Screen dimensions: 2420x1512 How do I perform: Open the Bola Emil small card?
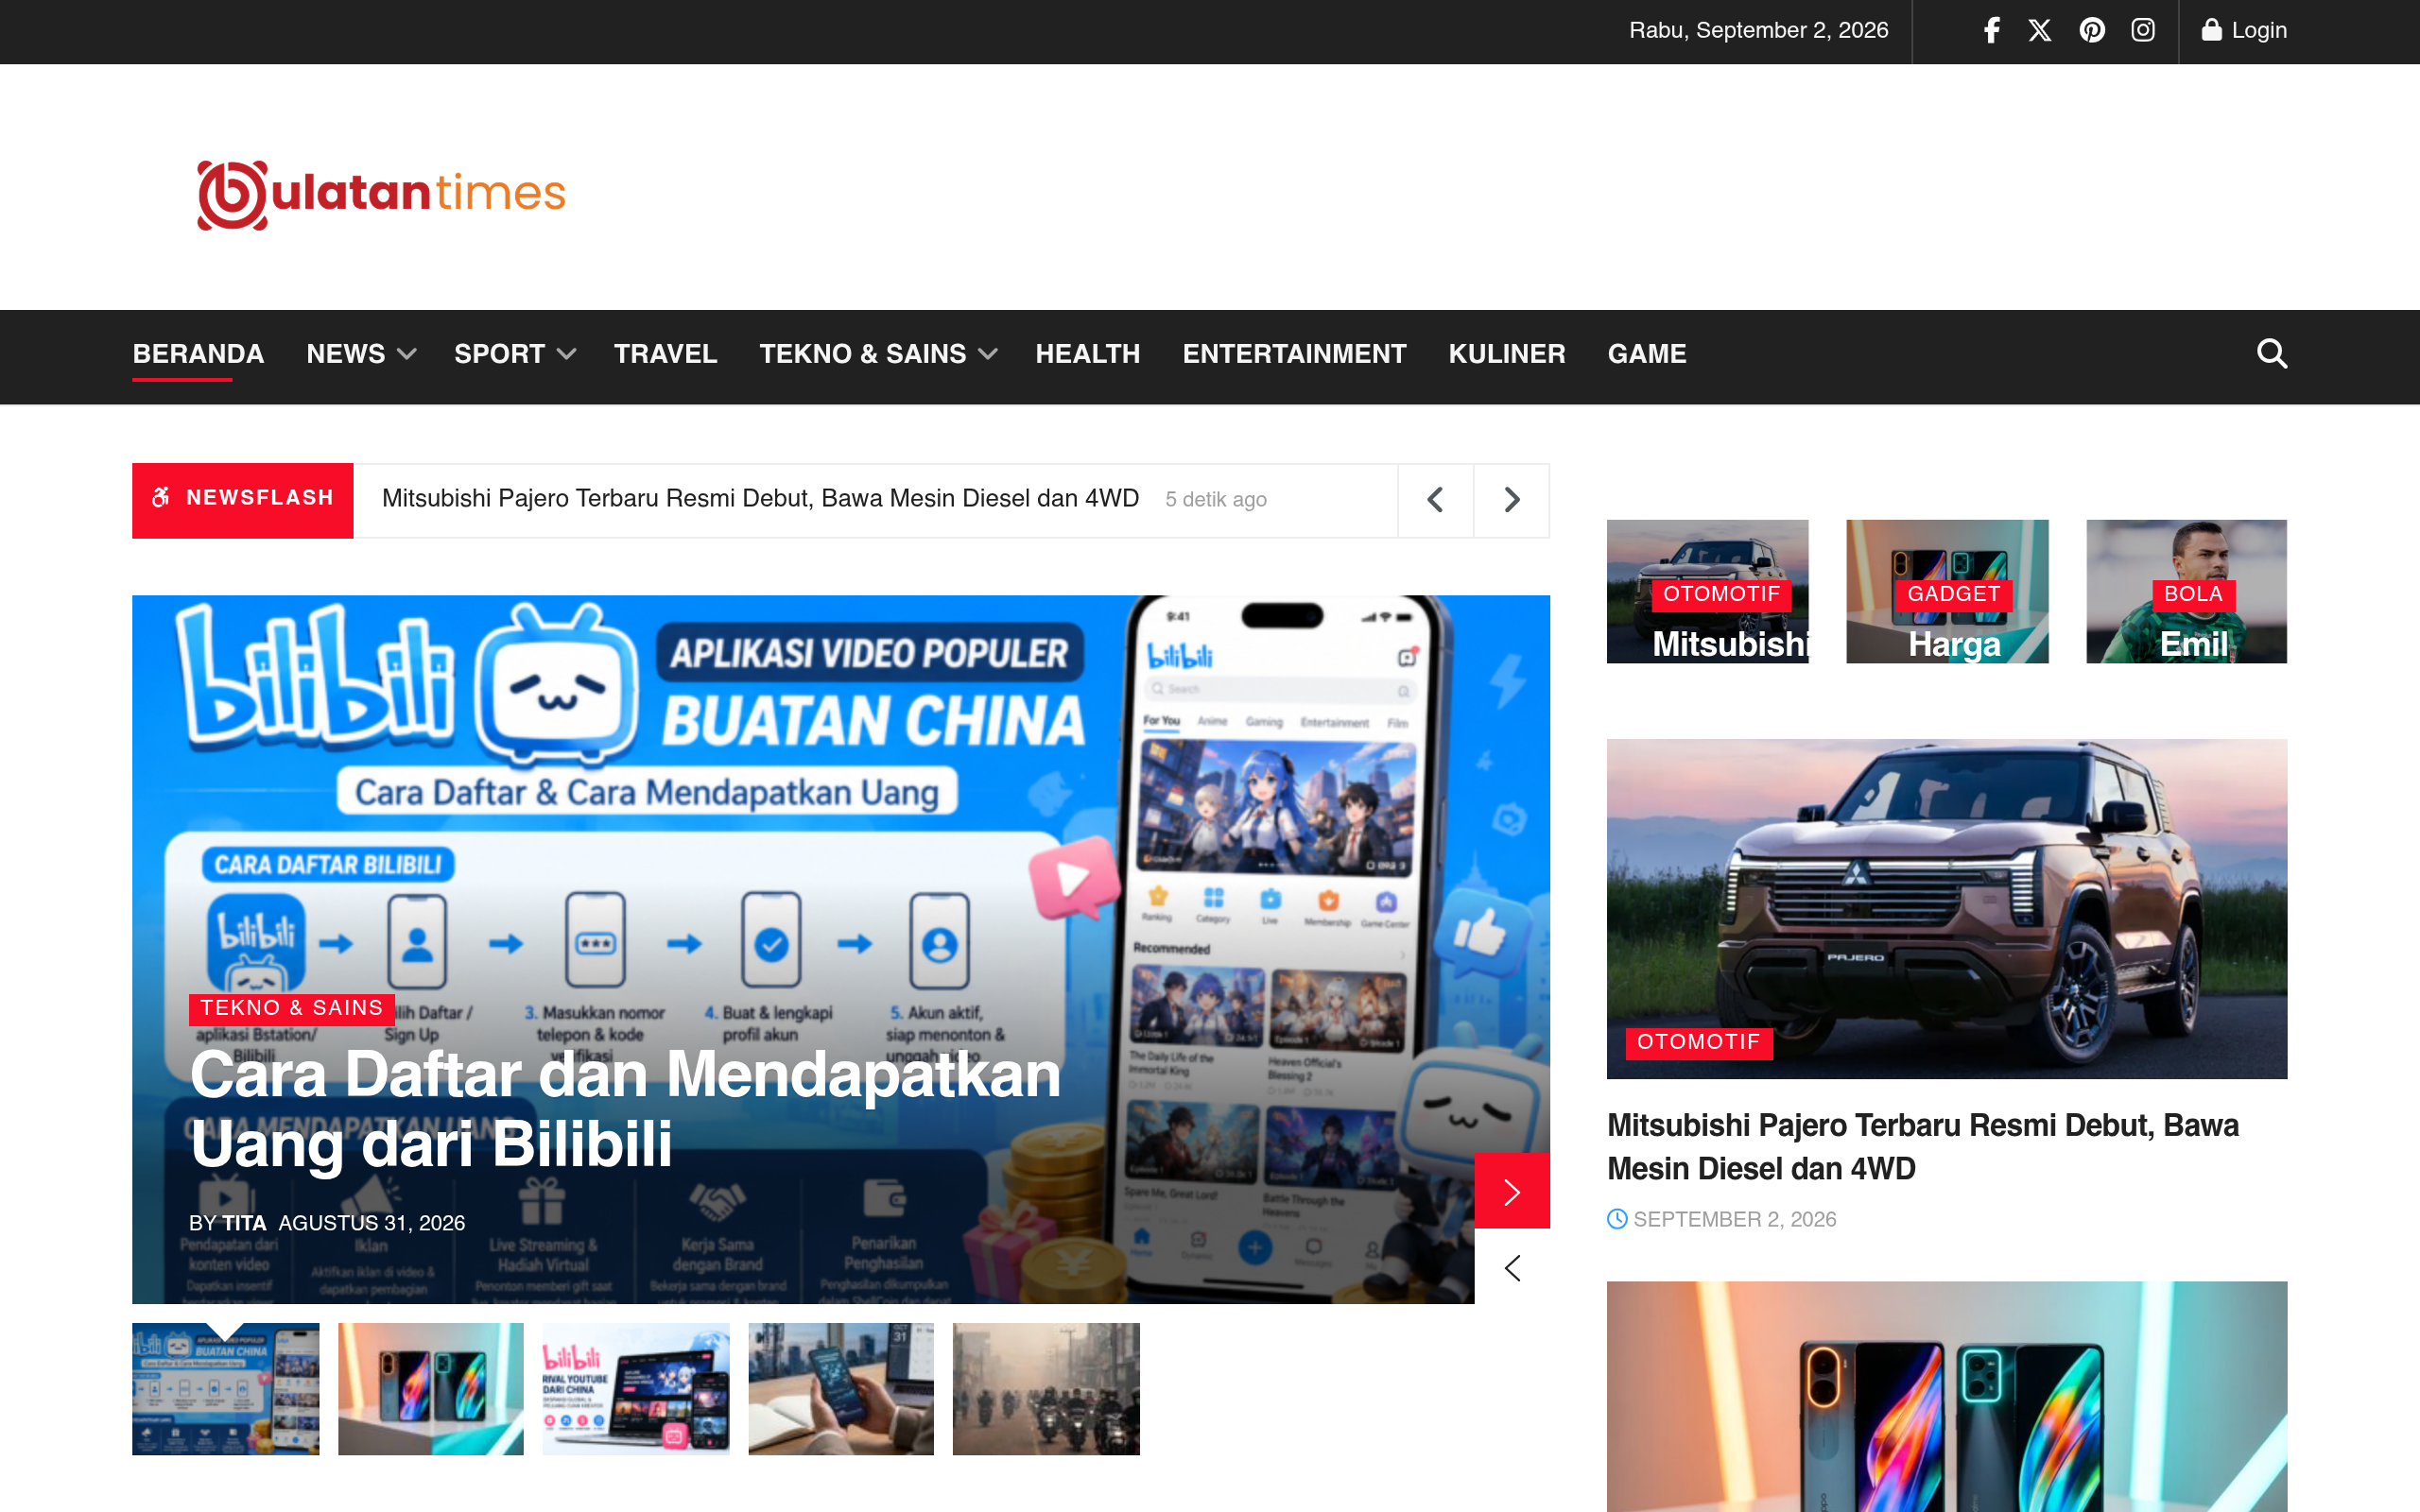[x=2186, y=592]
